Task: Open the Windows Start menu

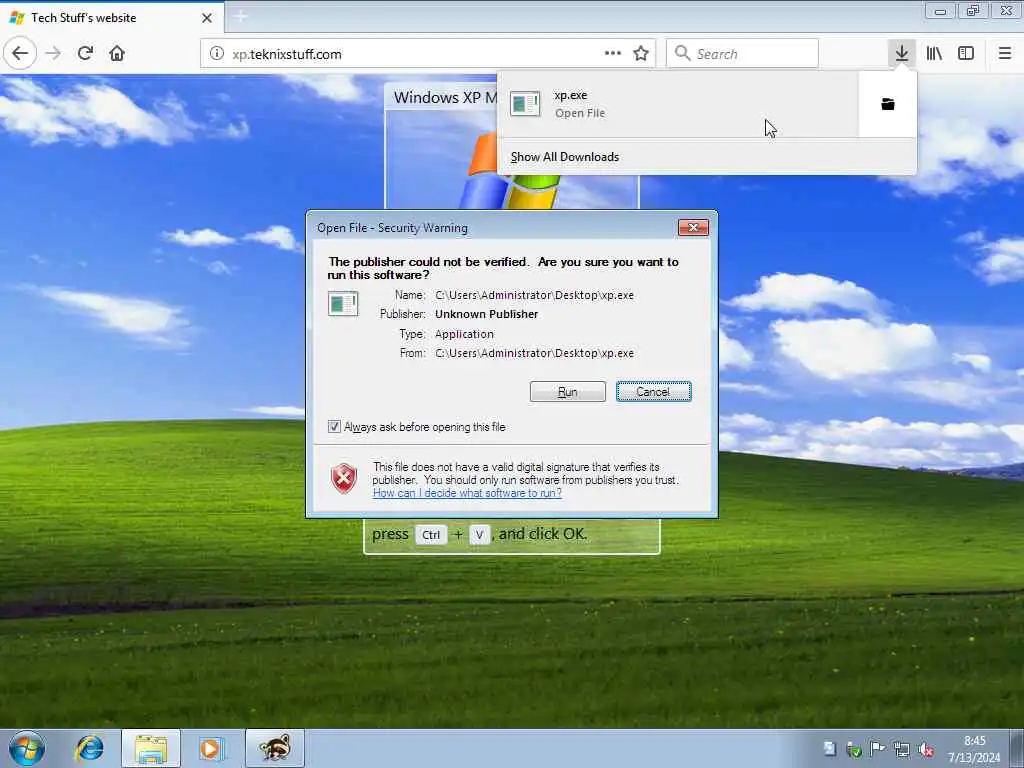Action: (27, 748)
